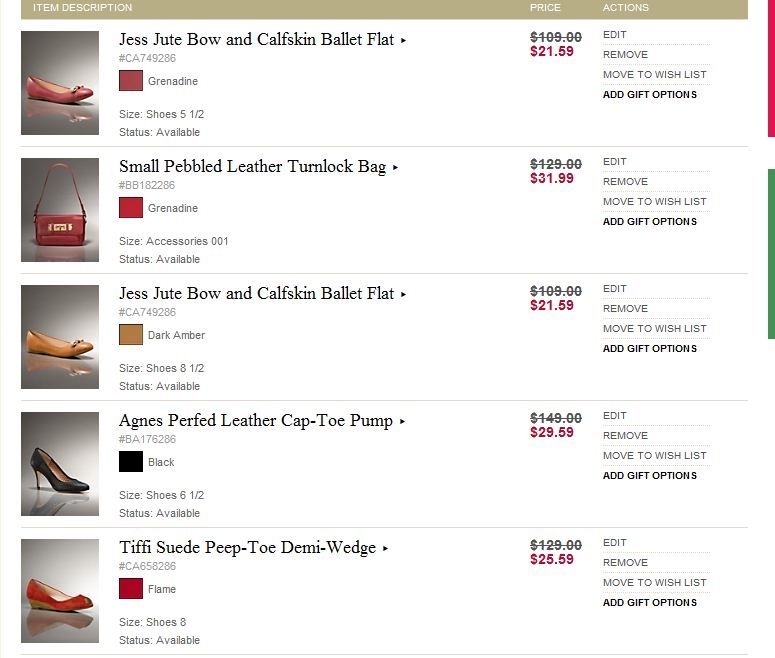This screenshot has height=658, width=775.
Task: Move the Dark Amber ballet flat to wish list
Action: (654, 329)
